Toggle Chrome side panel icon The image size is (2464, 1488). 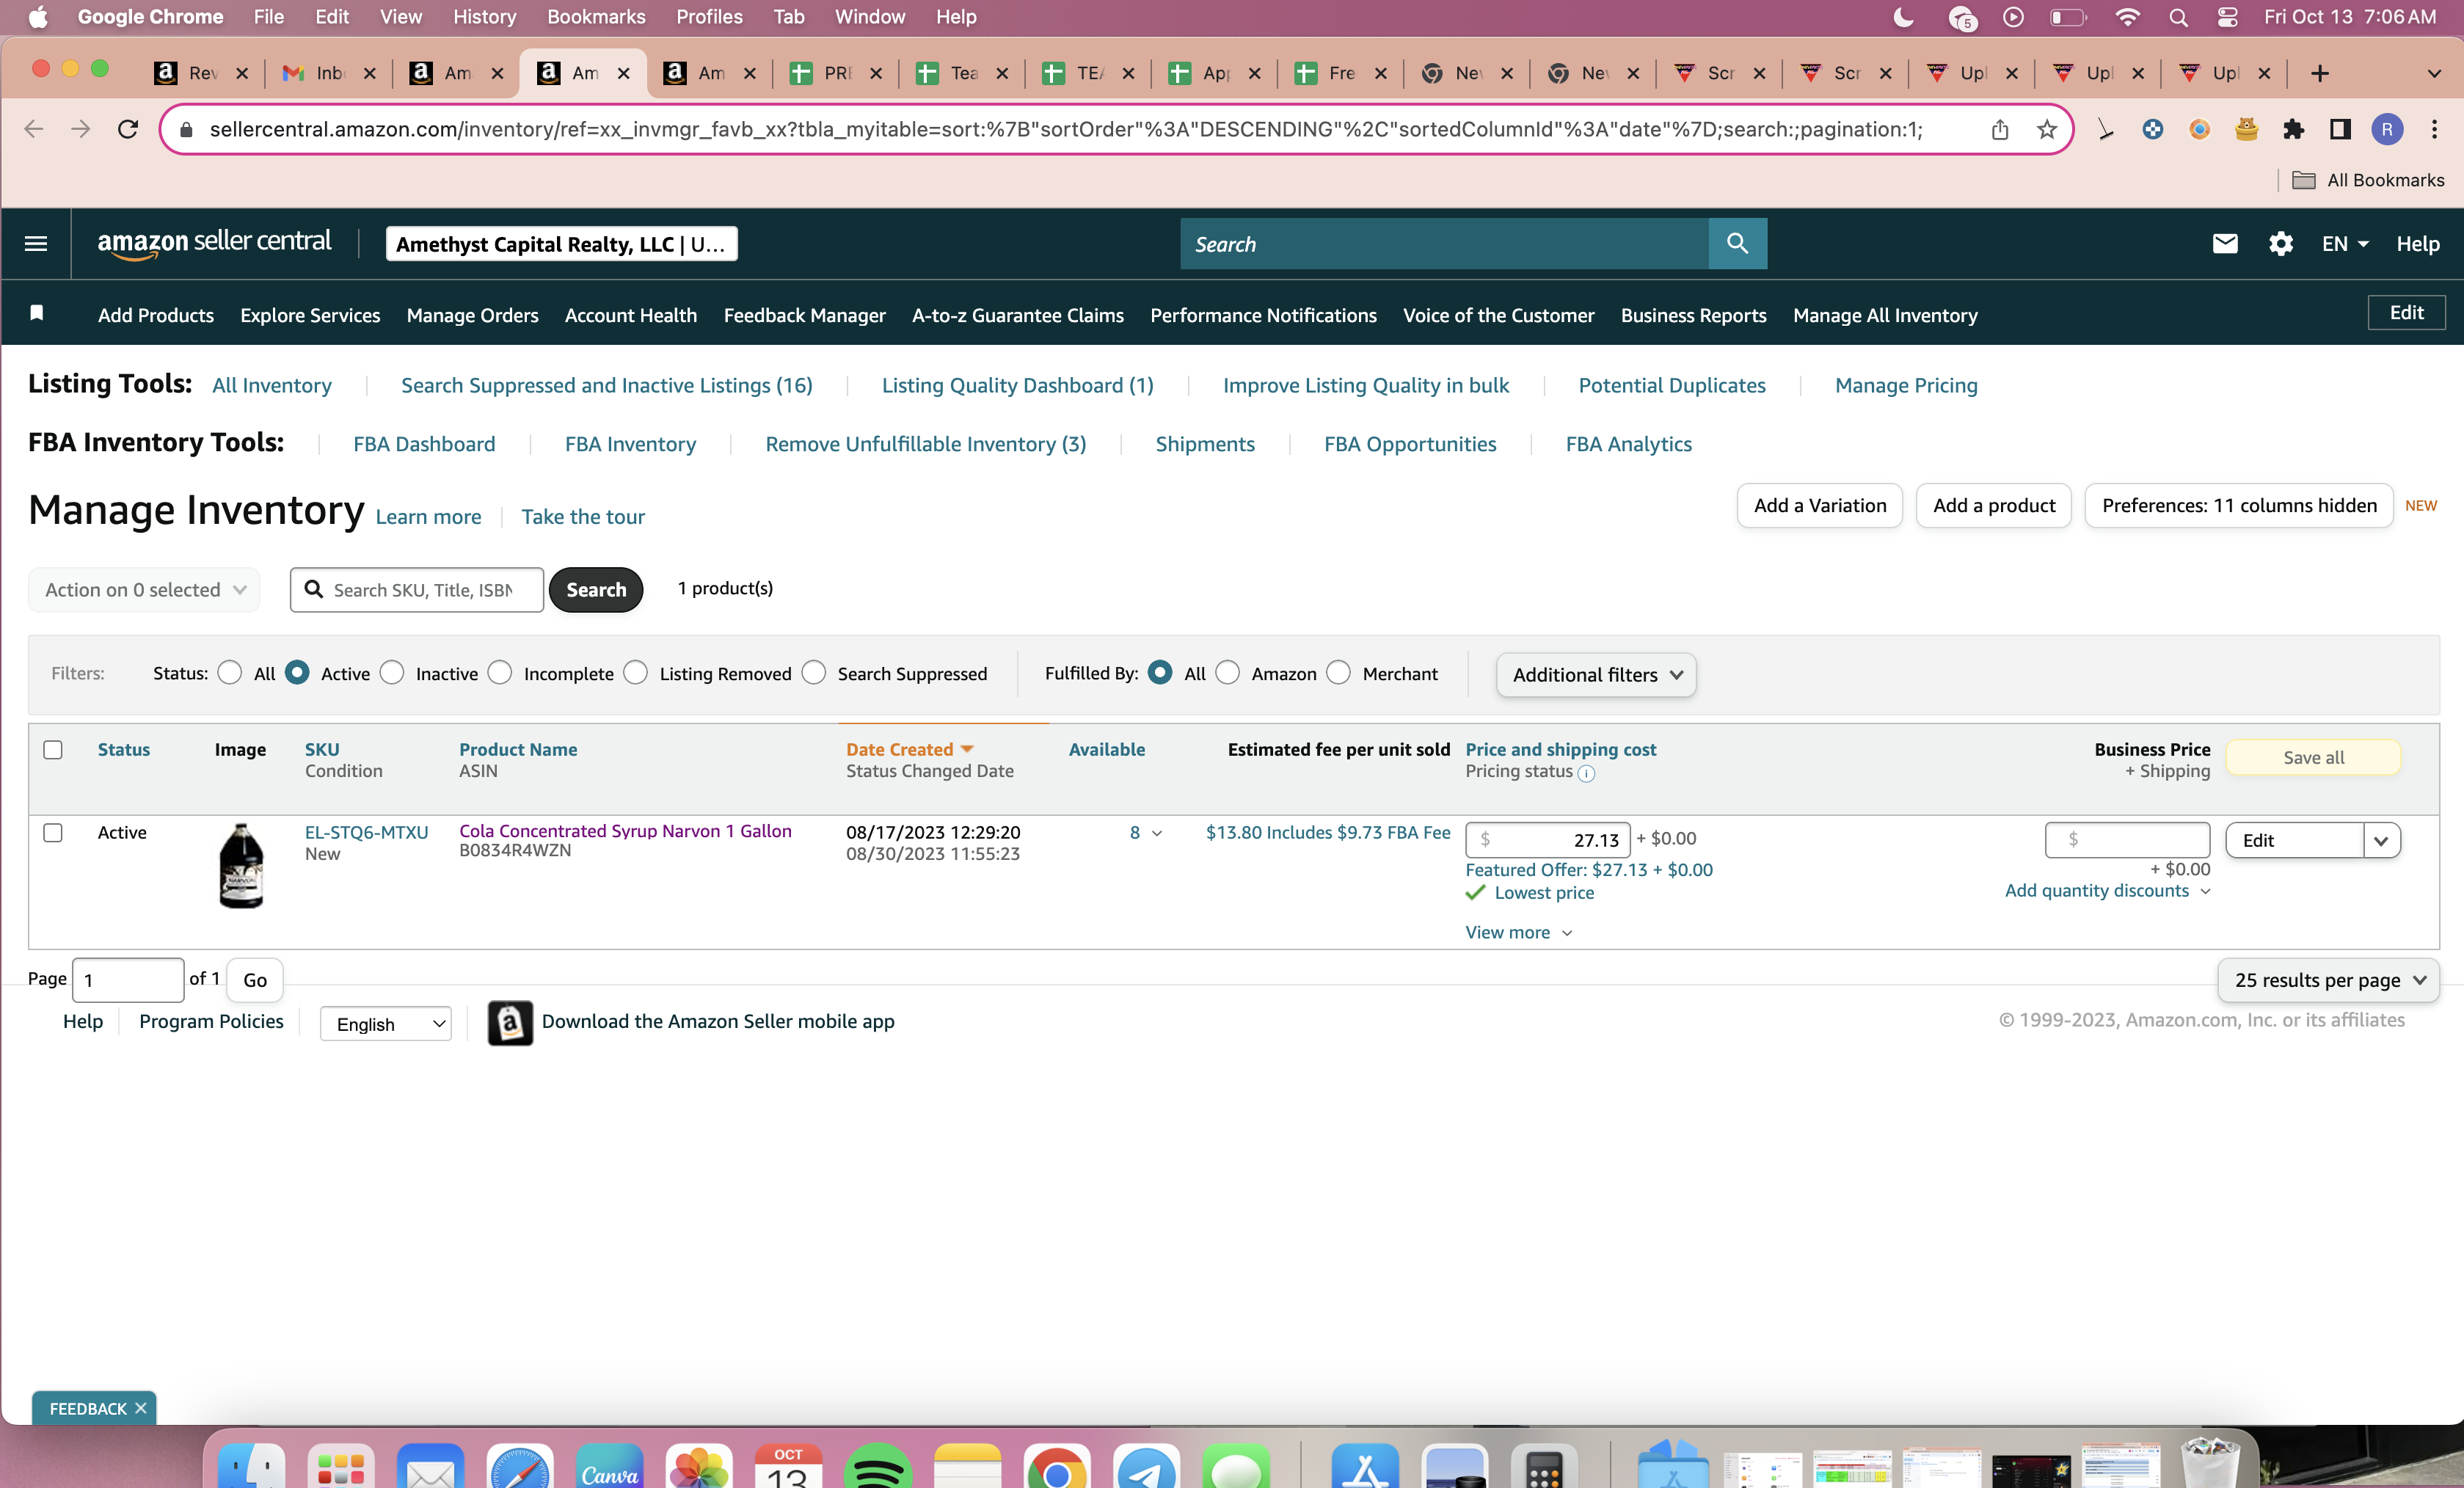(2340, 129)
